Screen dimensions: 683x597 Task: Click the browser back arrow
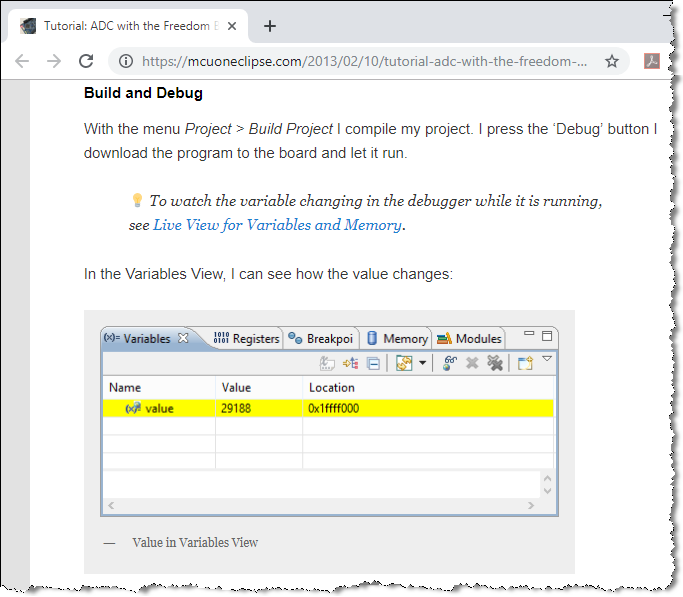(22, 61)
